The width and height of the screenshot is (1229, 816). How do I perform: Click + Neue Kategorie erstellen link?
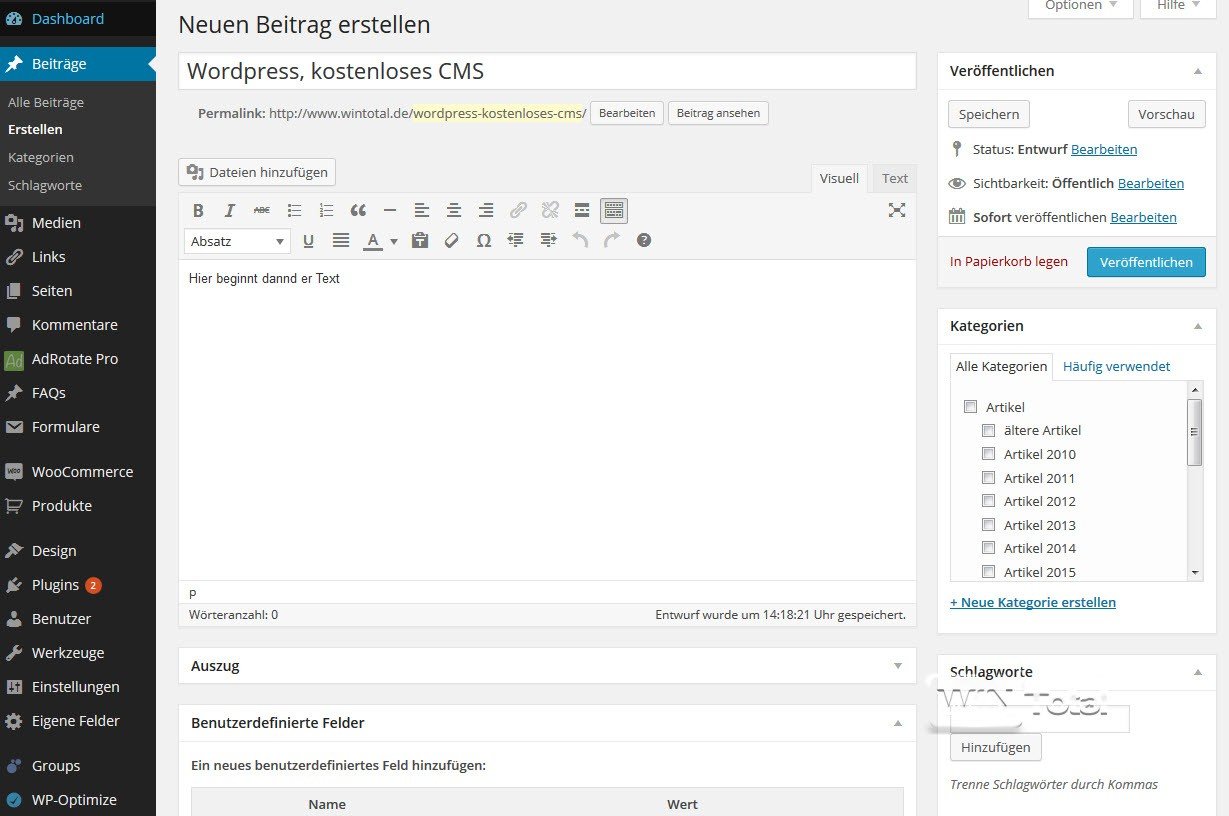pos(1033,602)
